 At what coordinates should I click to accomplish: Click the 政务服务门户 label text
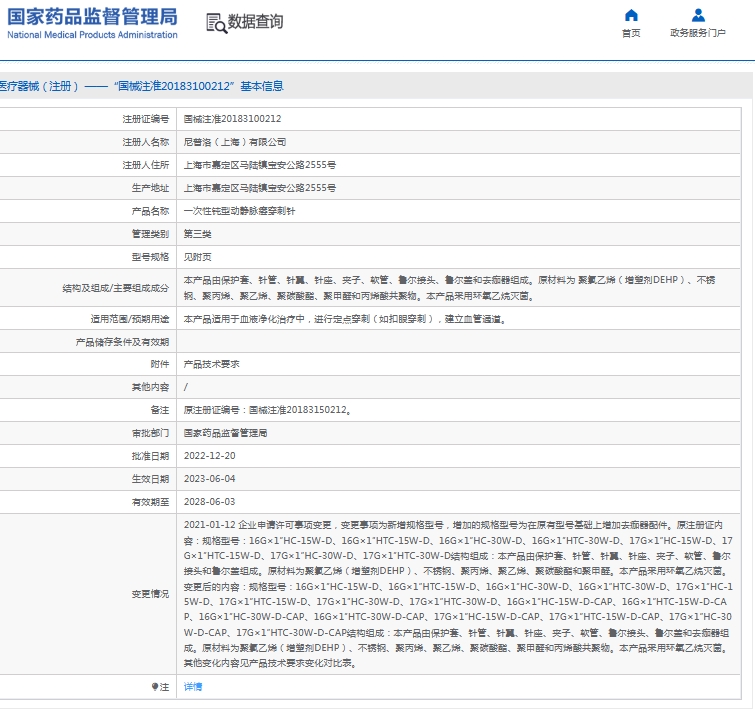[x=698, y=33]
